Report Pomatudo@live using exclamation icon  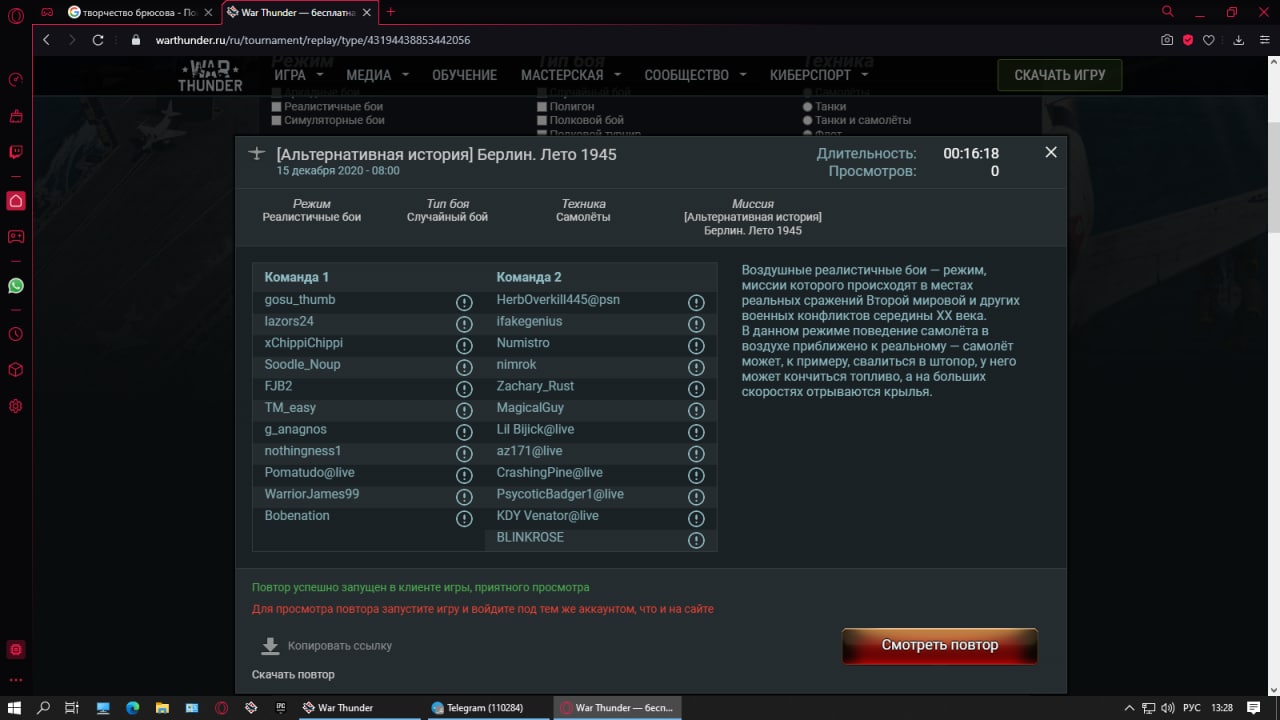[x=464, y=475]
